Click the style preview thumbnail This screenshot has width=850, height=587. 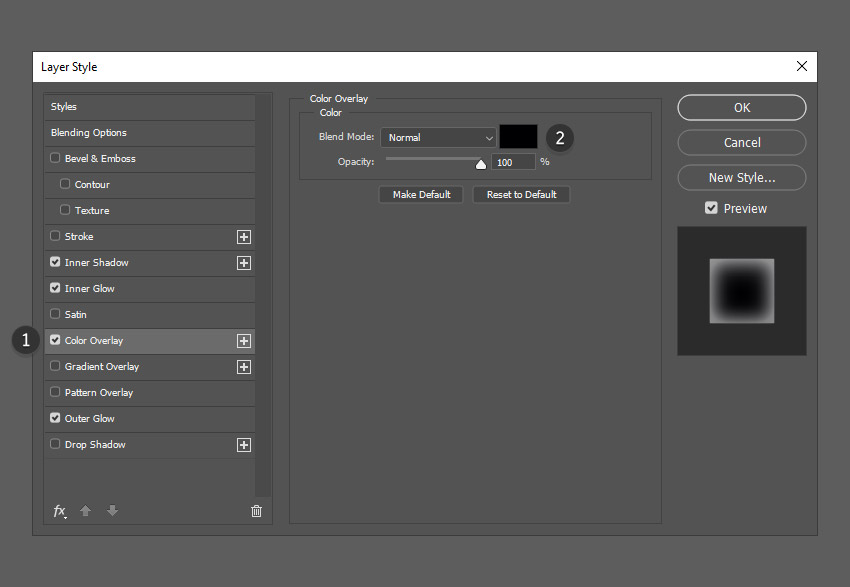point(742,291)
